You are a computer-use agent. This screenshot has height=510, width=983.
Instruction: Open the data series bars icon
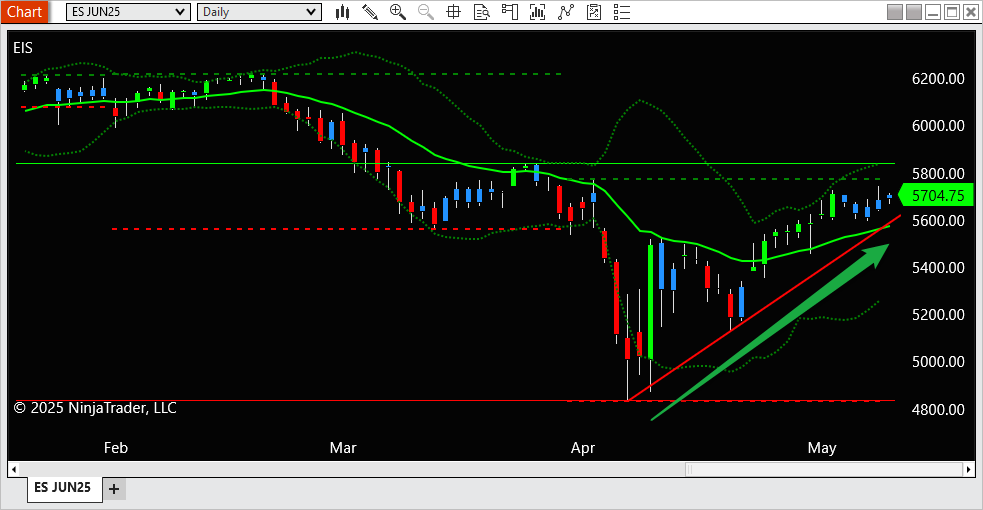[537, 12]
